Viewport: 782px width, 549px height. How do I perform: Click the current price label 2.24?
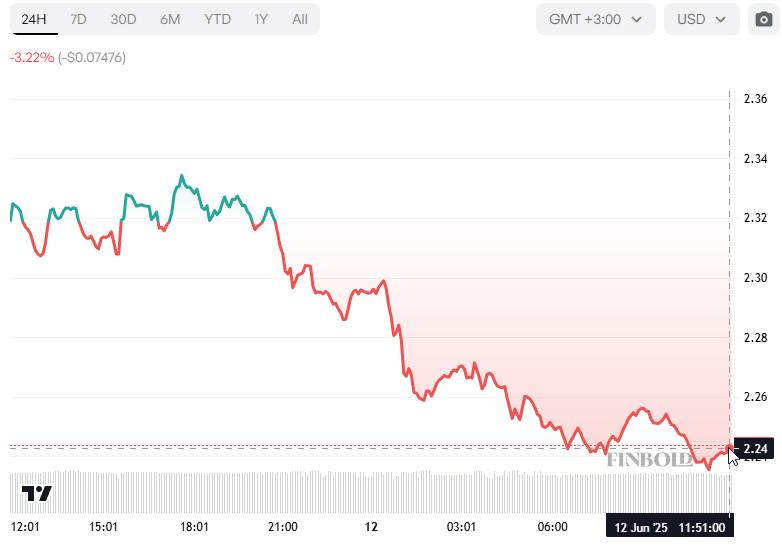click(755, 448)
